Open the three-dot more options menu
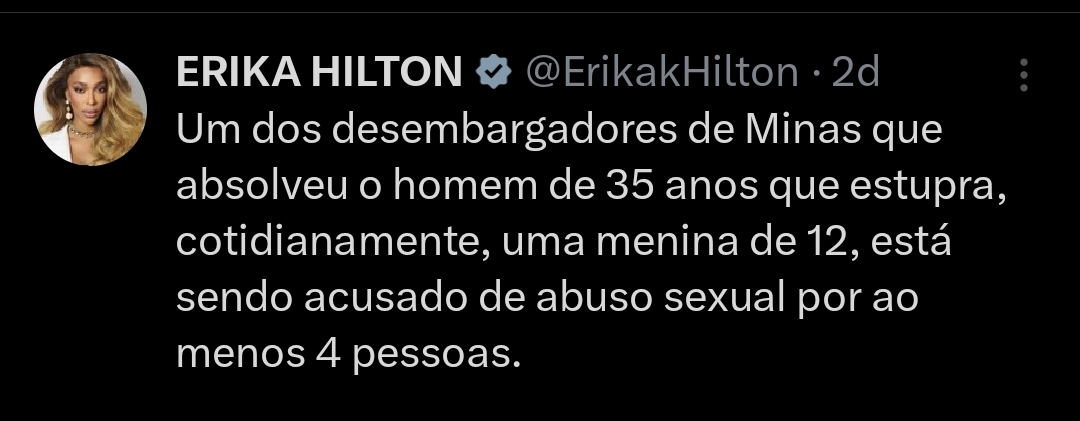The image size is (1080, 421). coord(1024,74)
